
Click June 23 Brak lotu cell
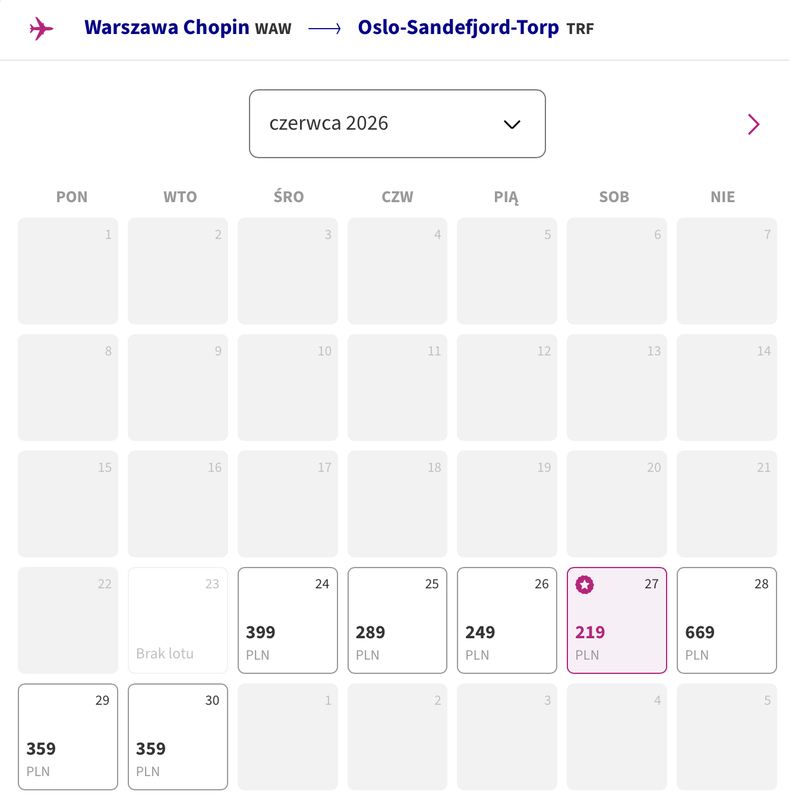(x=178, y=620)
